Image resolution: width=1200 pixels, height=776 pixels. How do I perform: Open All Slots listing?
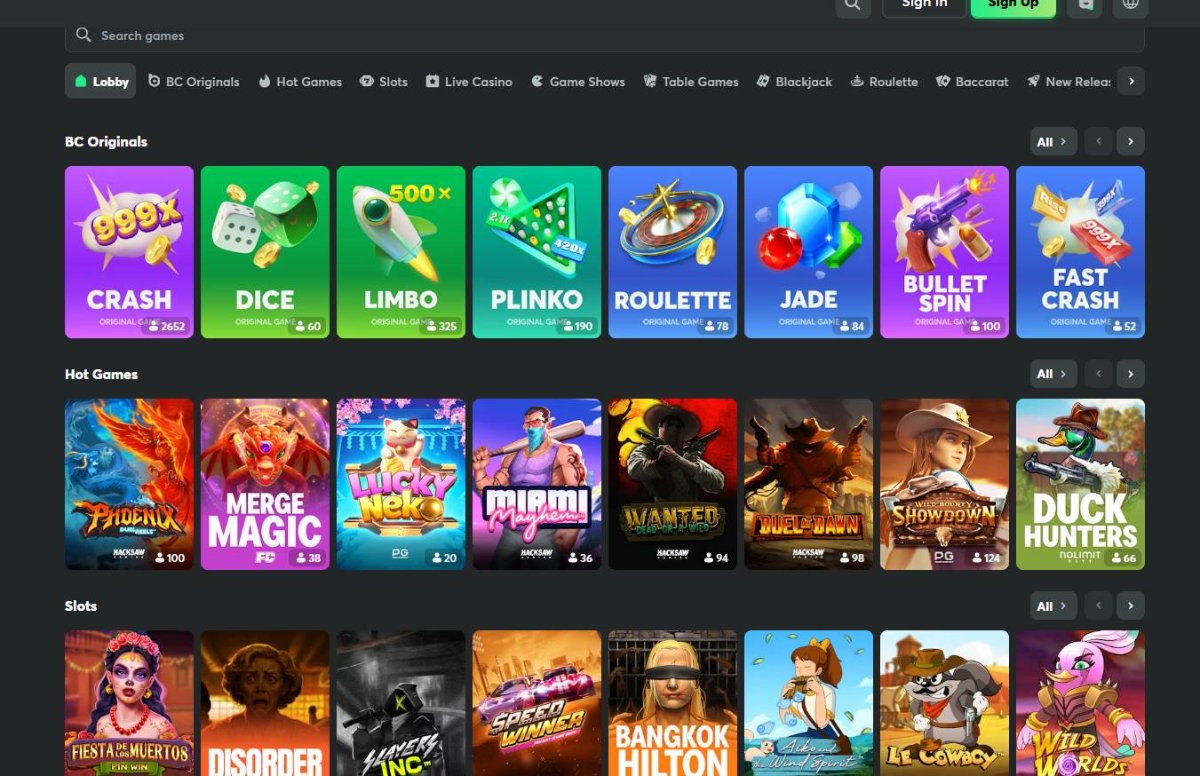pyautogui.click(x=1052, y=605)
